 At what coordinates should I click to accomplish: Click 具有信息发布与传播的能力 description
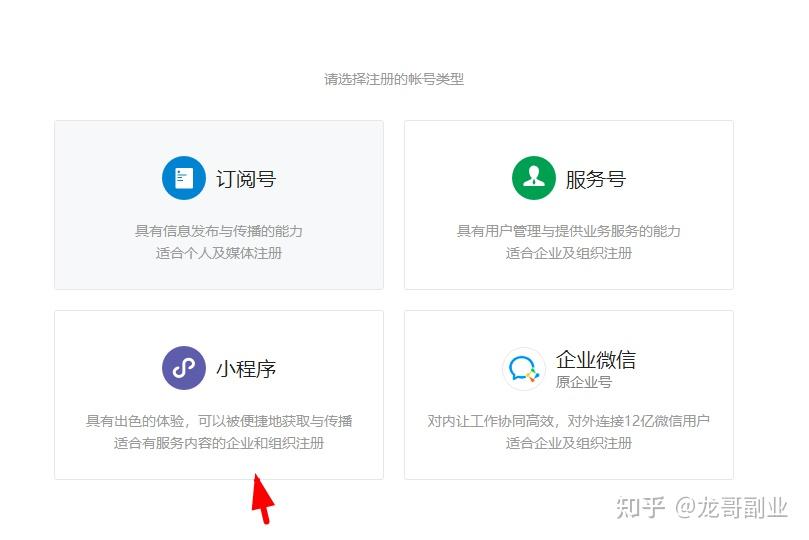coord(219,231)
